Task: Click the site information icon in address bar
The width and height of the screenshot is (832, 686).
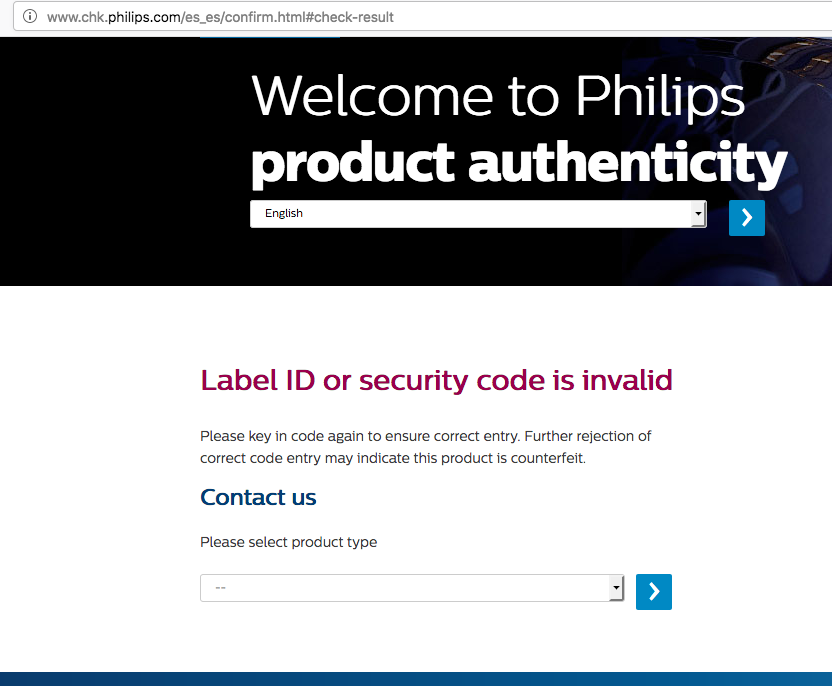Action: 30,16
